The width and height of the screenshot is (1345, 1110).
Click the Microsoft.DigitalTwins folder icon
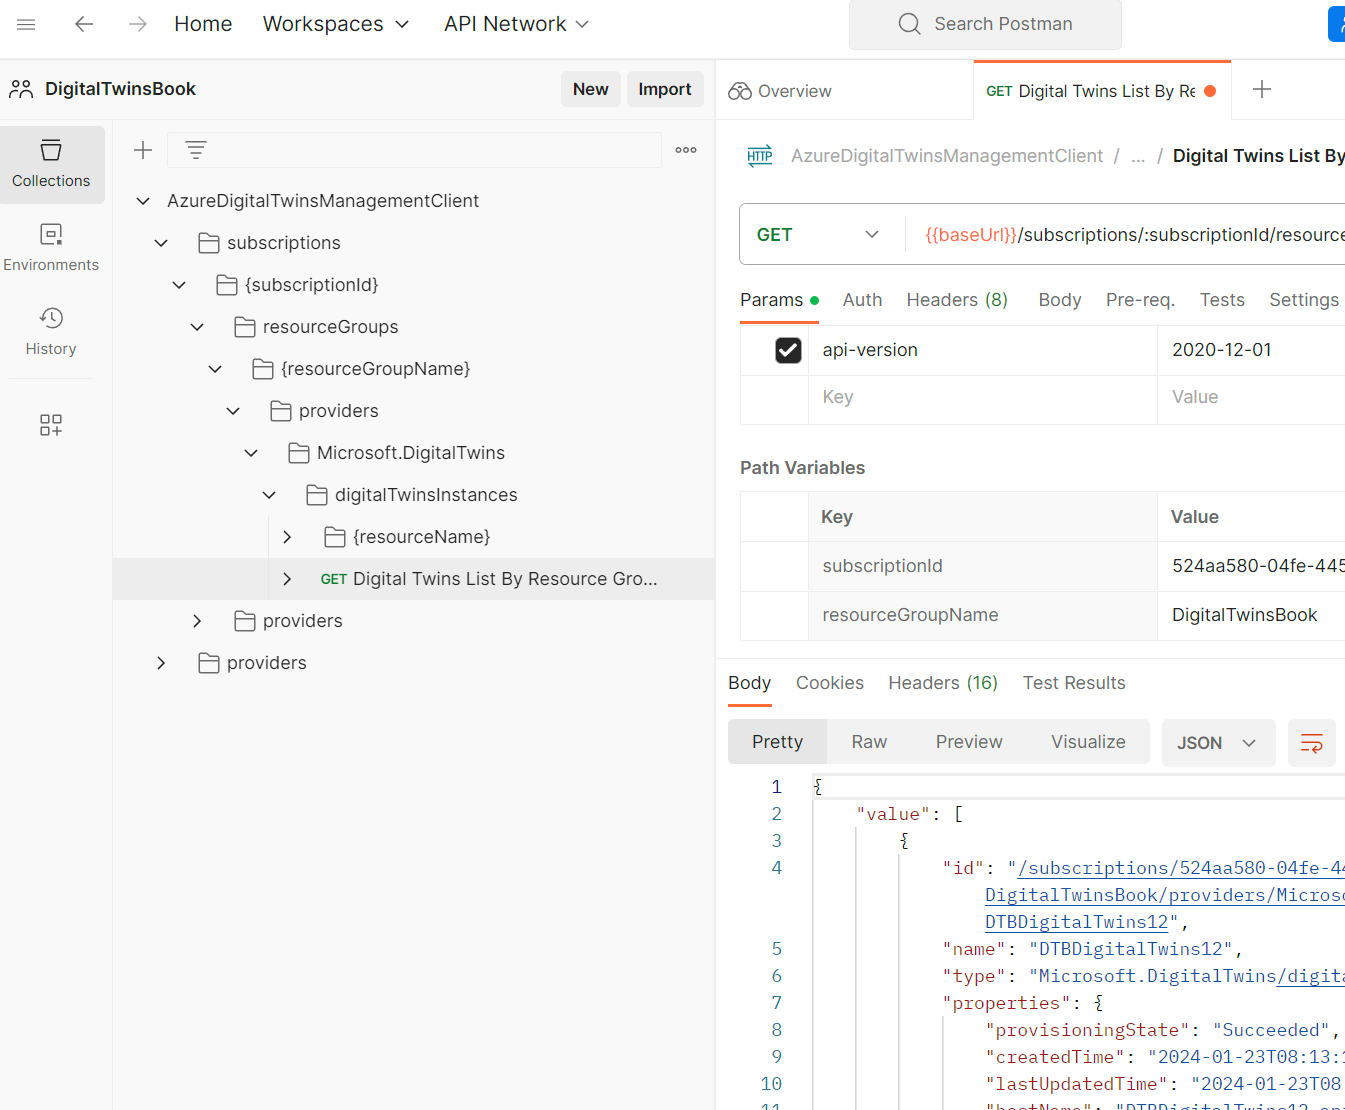point(299,453)
